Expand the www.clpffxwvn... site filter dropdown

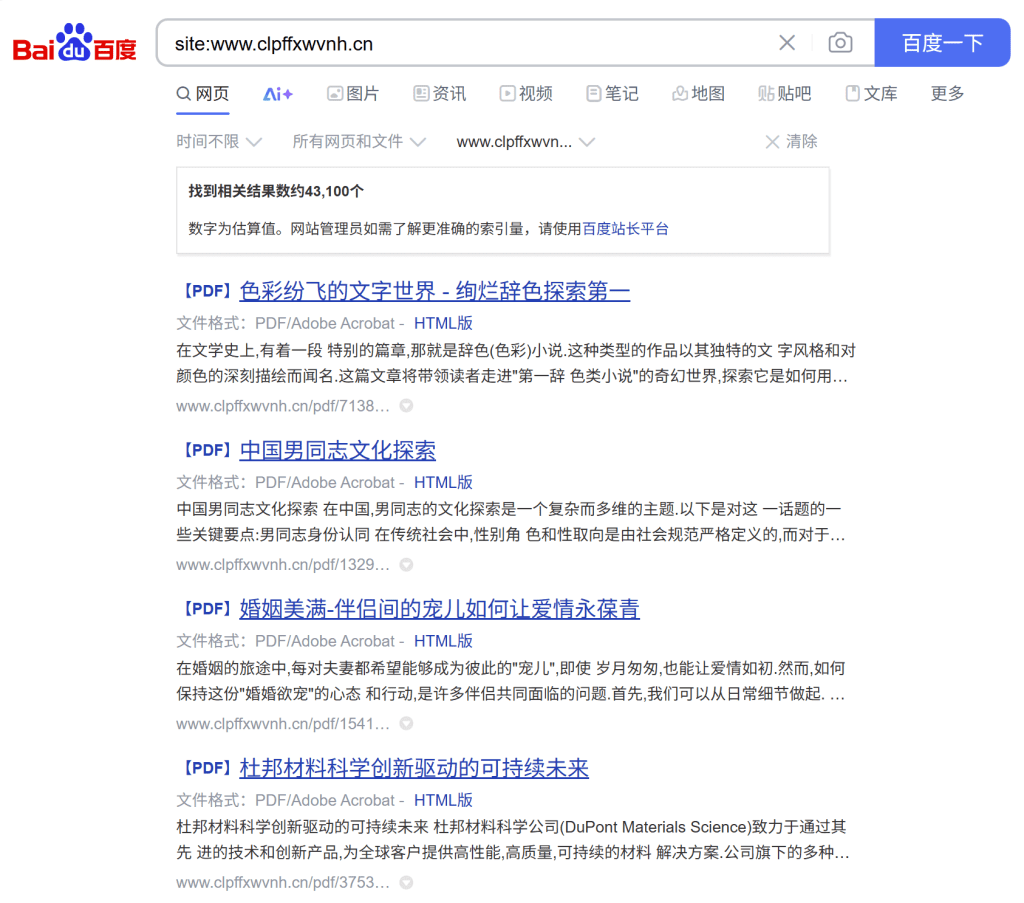[525, 142]
